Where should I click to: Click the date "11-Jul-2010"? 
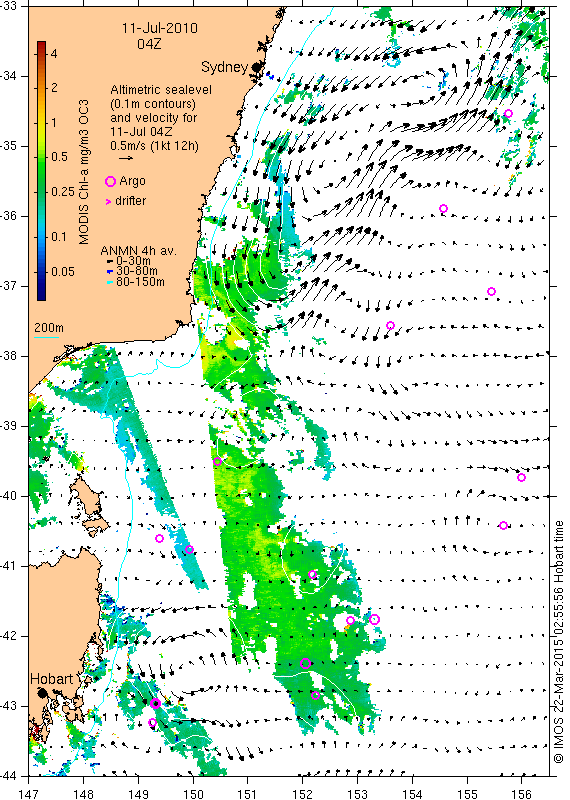pyautogui.click(x=160, y=28)
